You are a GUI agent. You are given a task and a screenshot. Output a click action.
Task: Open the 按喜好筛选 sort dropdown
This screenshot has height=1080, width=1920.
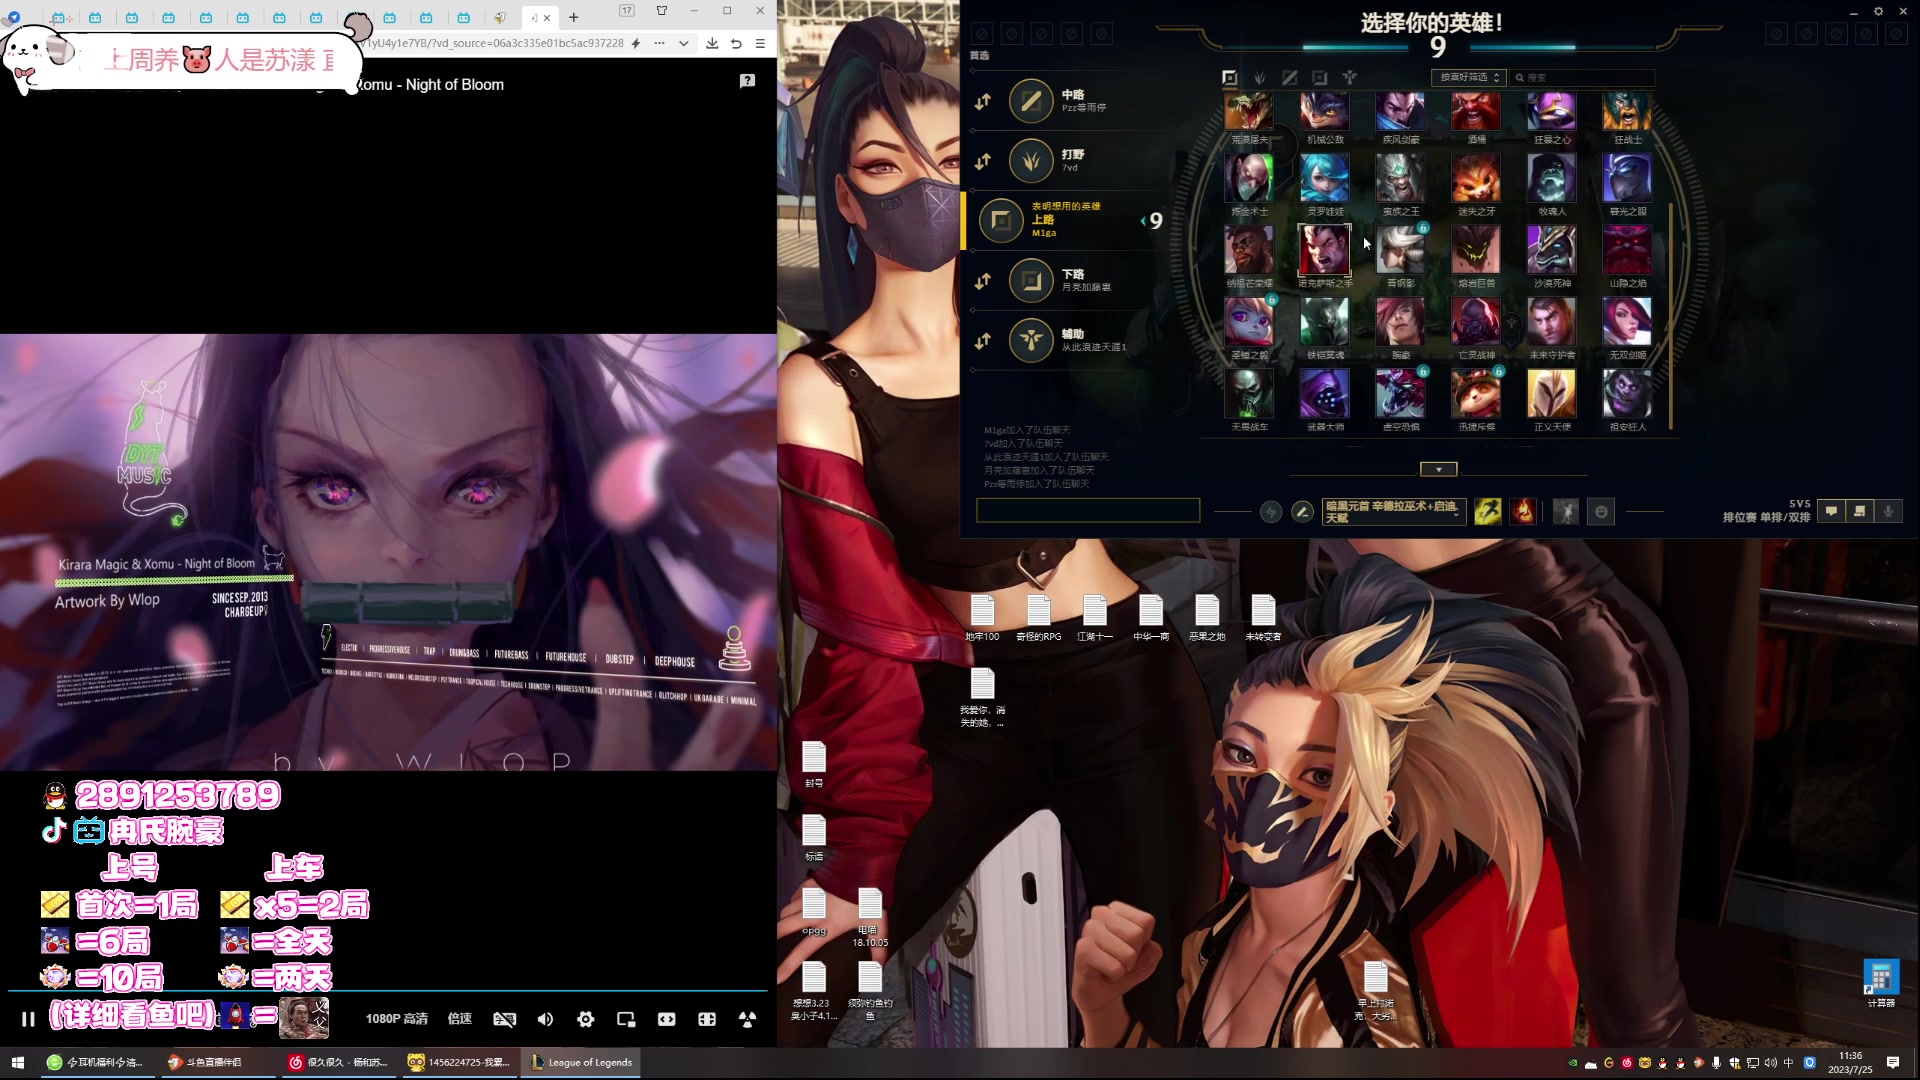(1468, 77)
